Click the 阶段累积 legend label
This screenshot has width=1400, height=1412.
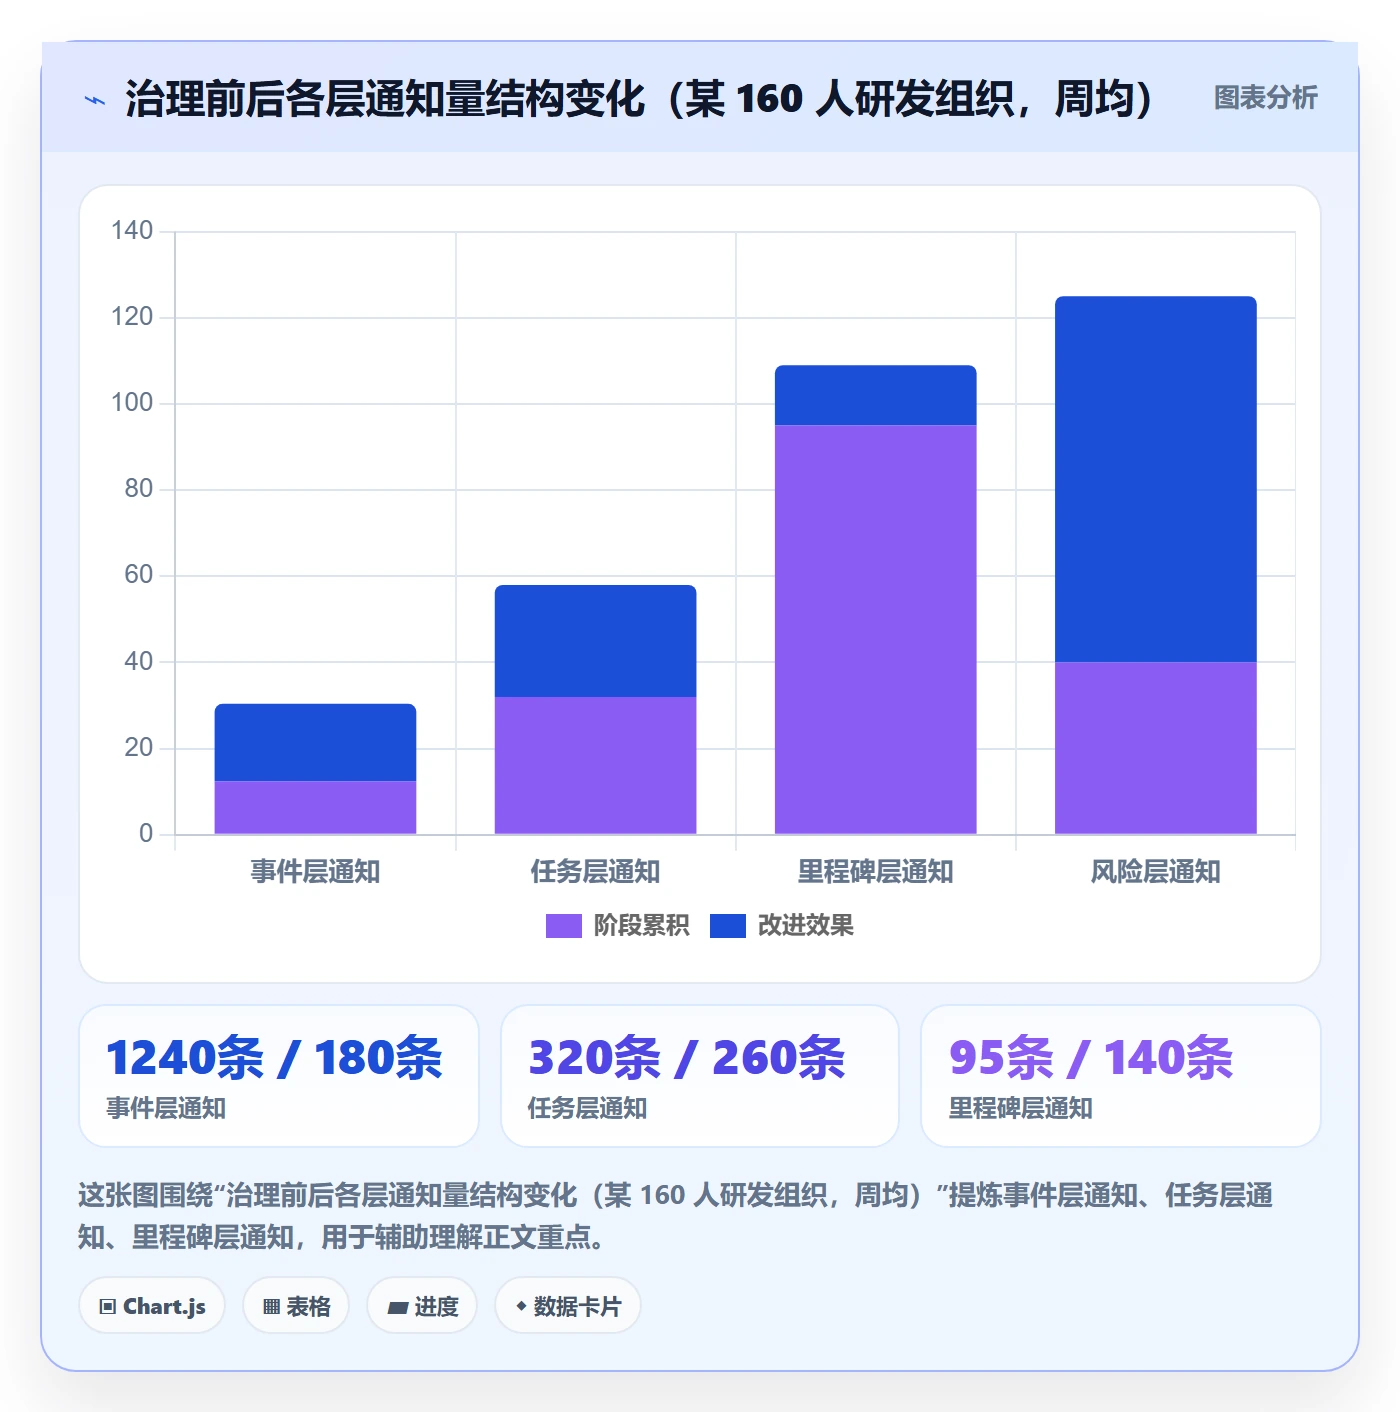pyautogui.click(x=641, y=926)
